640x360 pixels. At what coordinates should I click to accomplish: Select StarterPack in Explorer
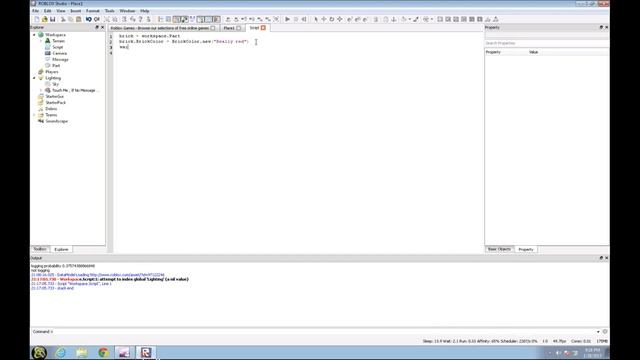(56, 102)
